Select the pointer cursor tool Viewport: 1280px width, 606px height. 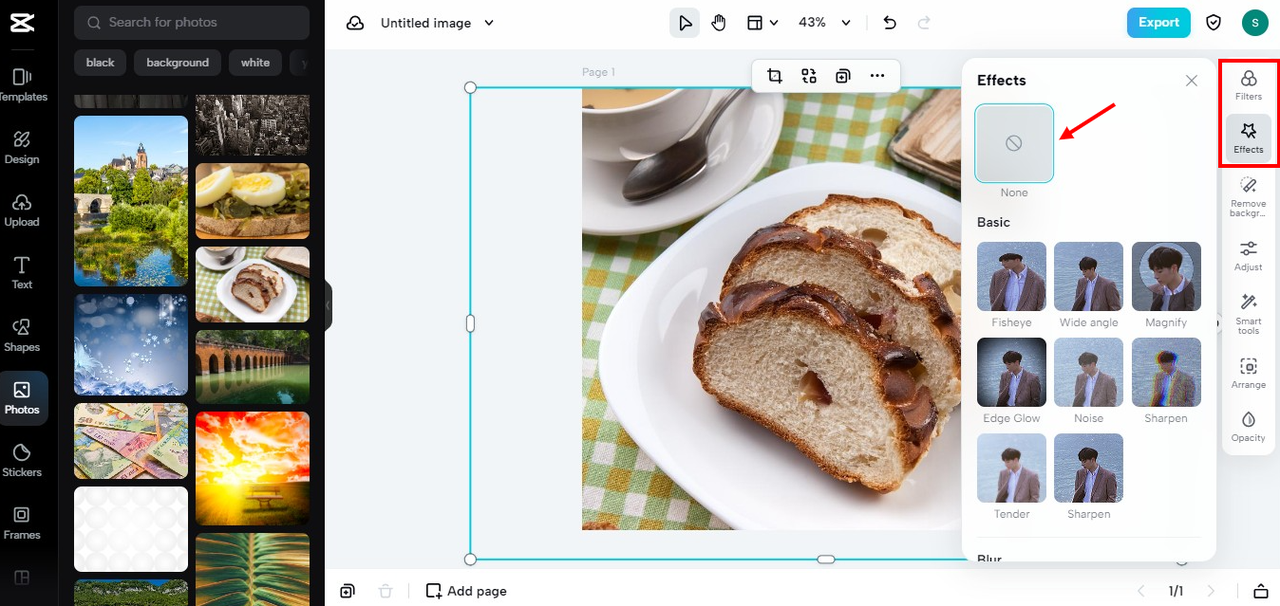(x=684, y=23)
